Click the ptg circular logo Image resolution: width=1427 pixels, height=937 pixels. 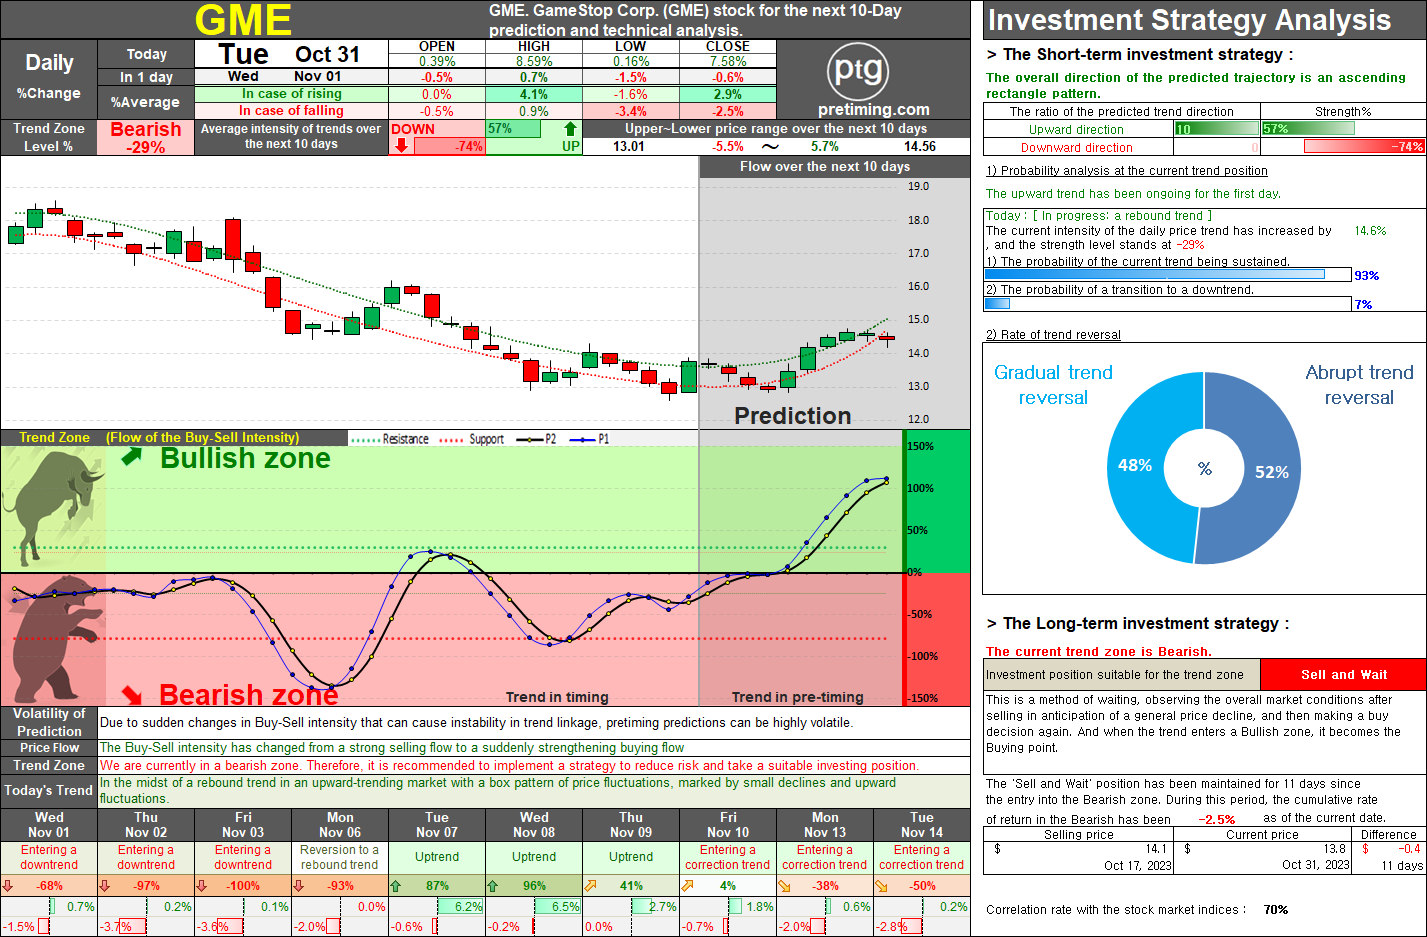[859, 71]
